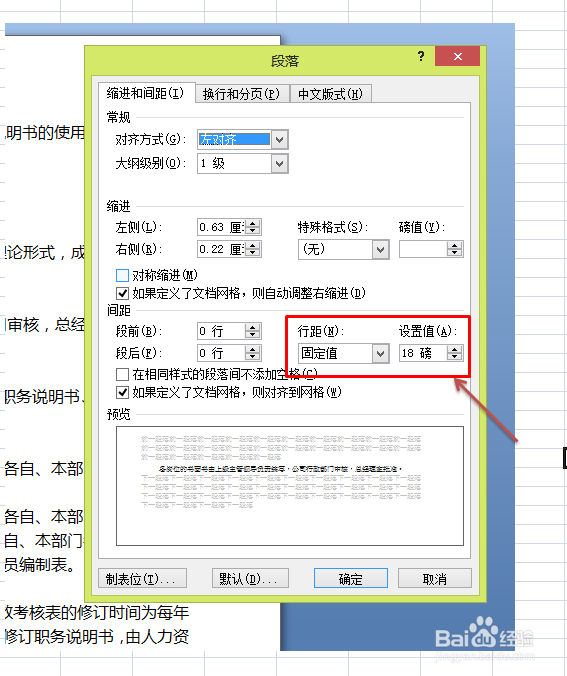Select the 左对齐 alignment field

click(234, 140)
